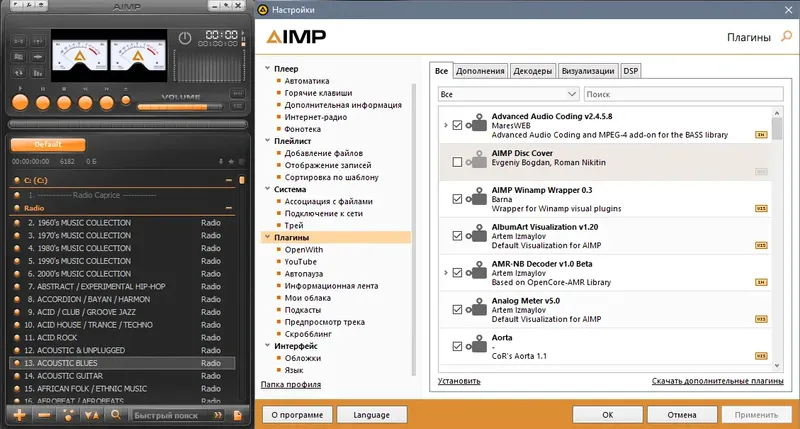Pause playback in the AIMP player
This screenshot has height=429, width=800.
point(43,103)
